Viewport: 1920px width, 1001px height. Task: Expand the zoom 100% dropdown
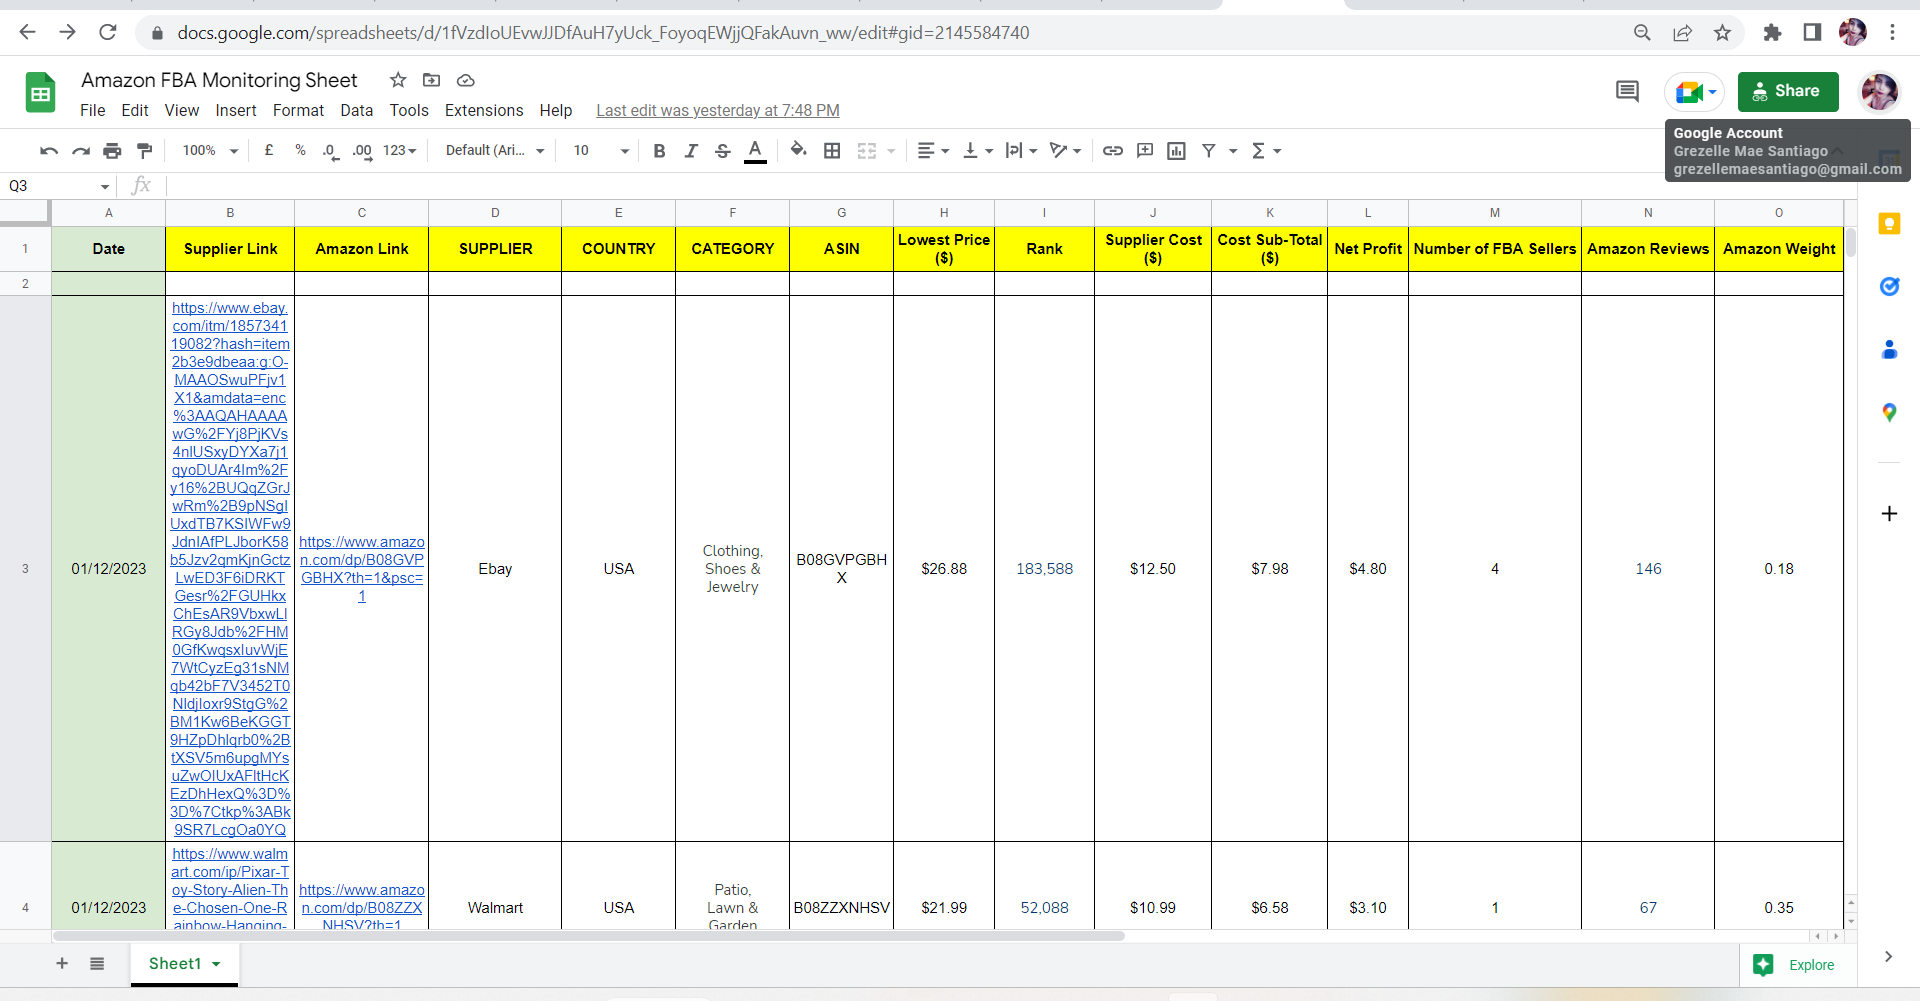click(210, 151)
